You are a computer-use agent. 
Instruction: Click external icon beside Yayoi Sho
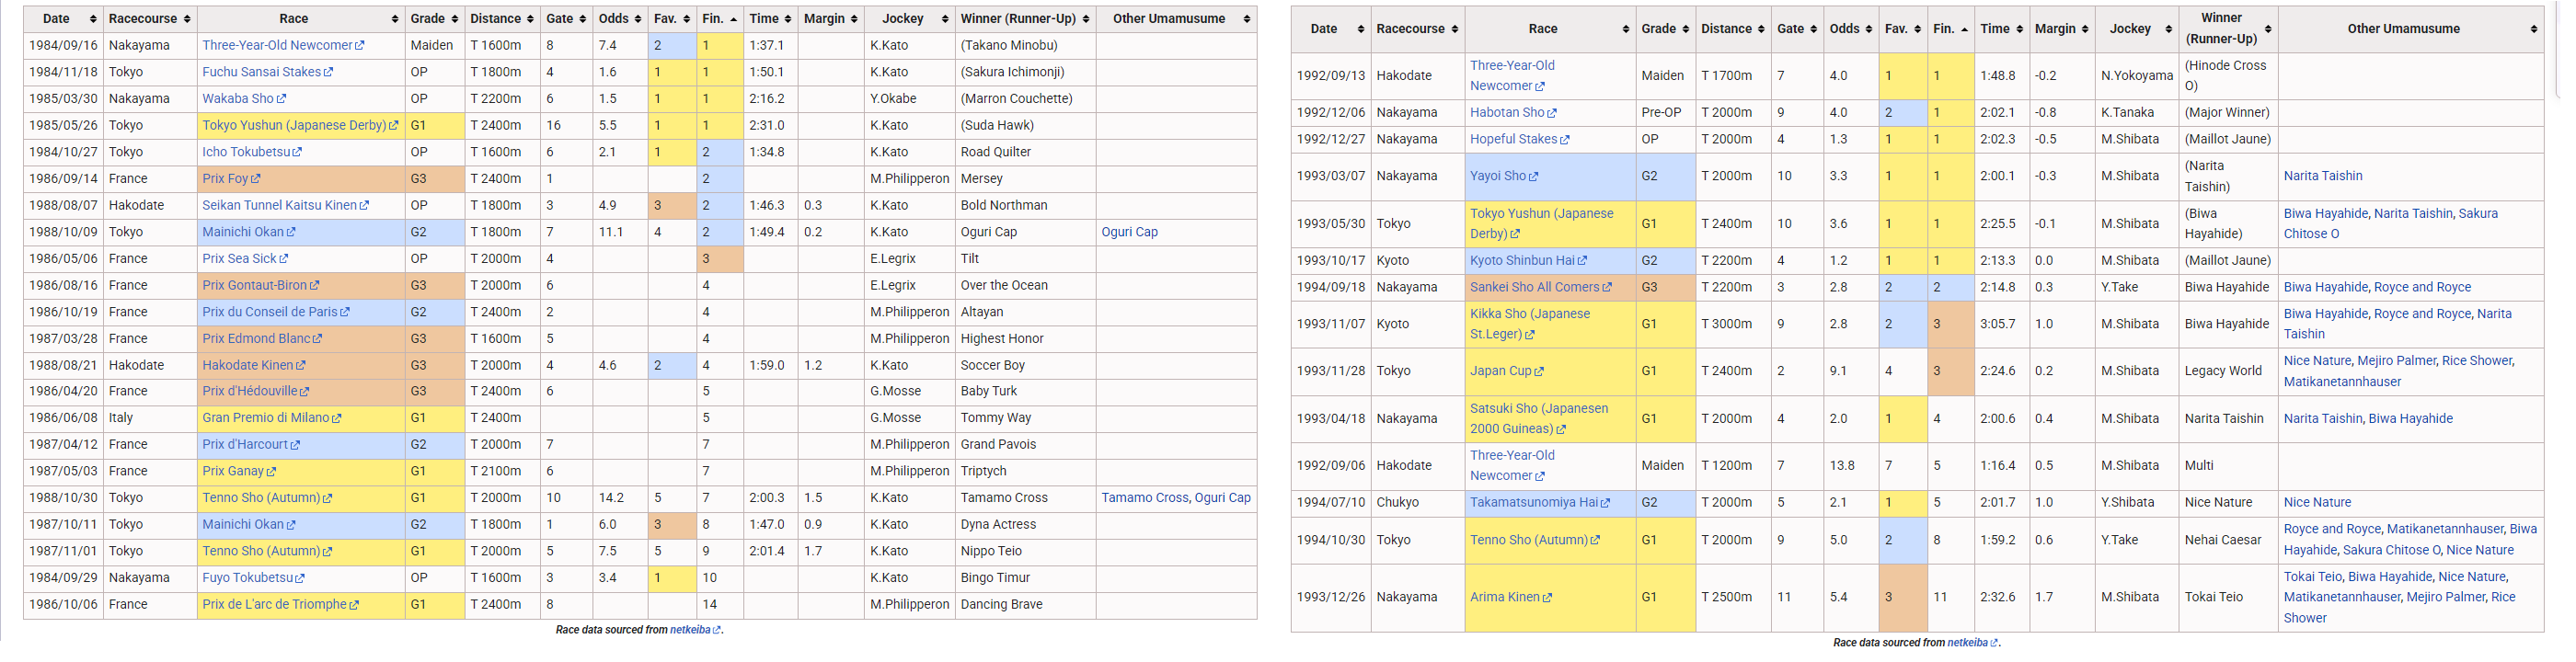[x=1534, y=177]
